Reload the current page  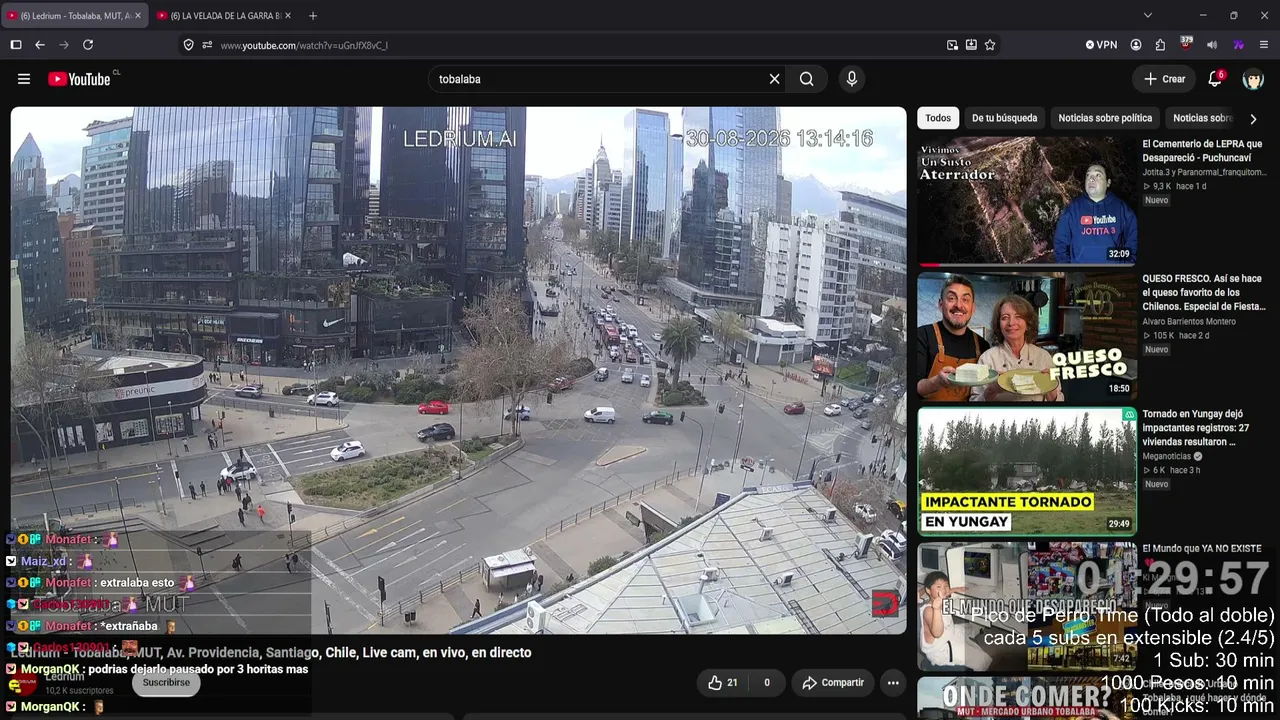pos(88,45)
